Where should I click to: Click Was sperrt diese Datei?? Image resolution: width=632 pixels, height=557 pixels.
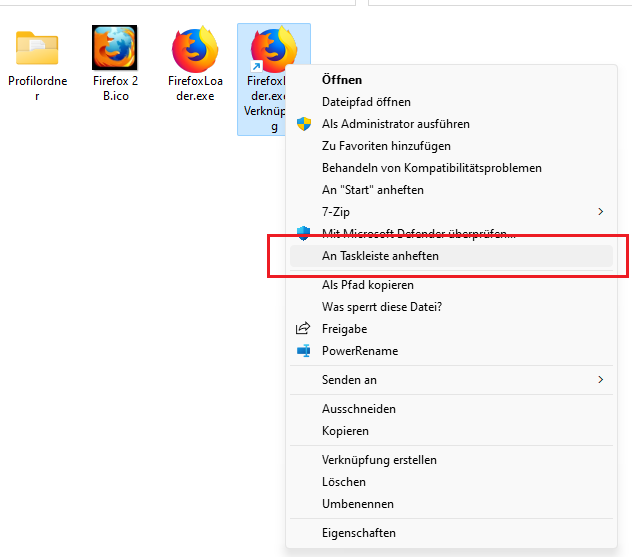coord(381,307)
